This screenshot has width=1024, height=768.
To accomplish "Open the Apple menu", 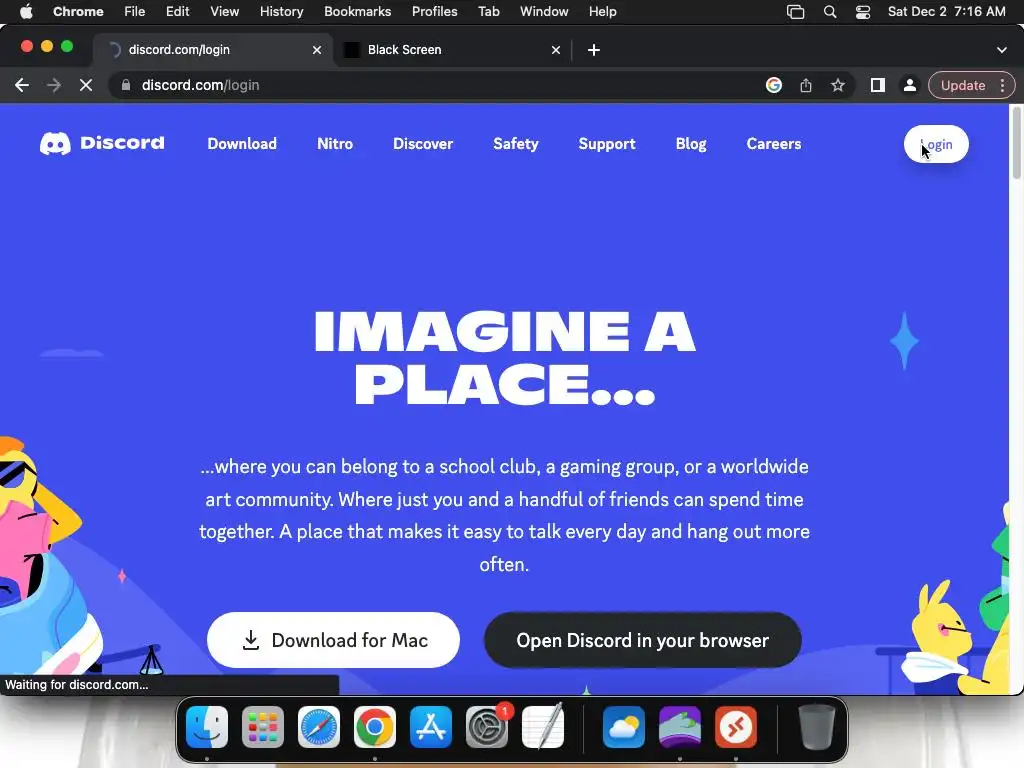I will point(26,11).
